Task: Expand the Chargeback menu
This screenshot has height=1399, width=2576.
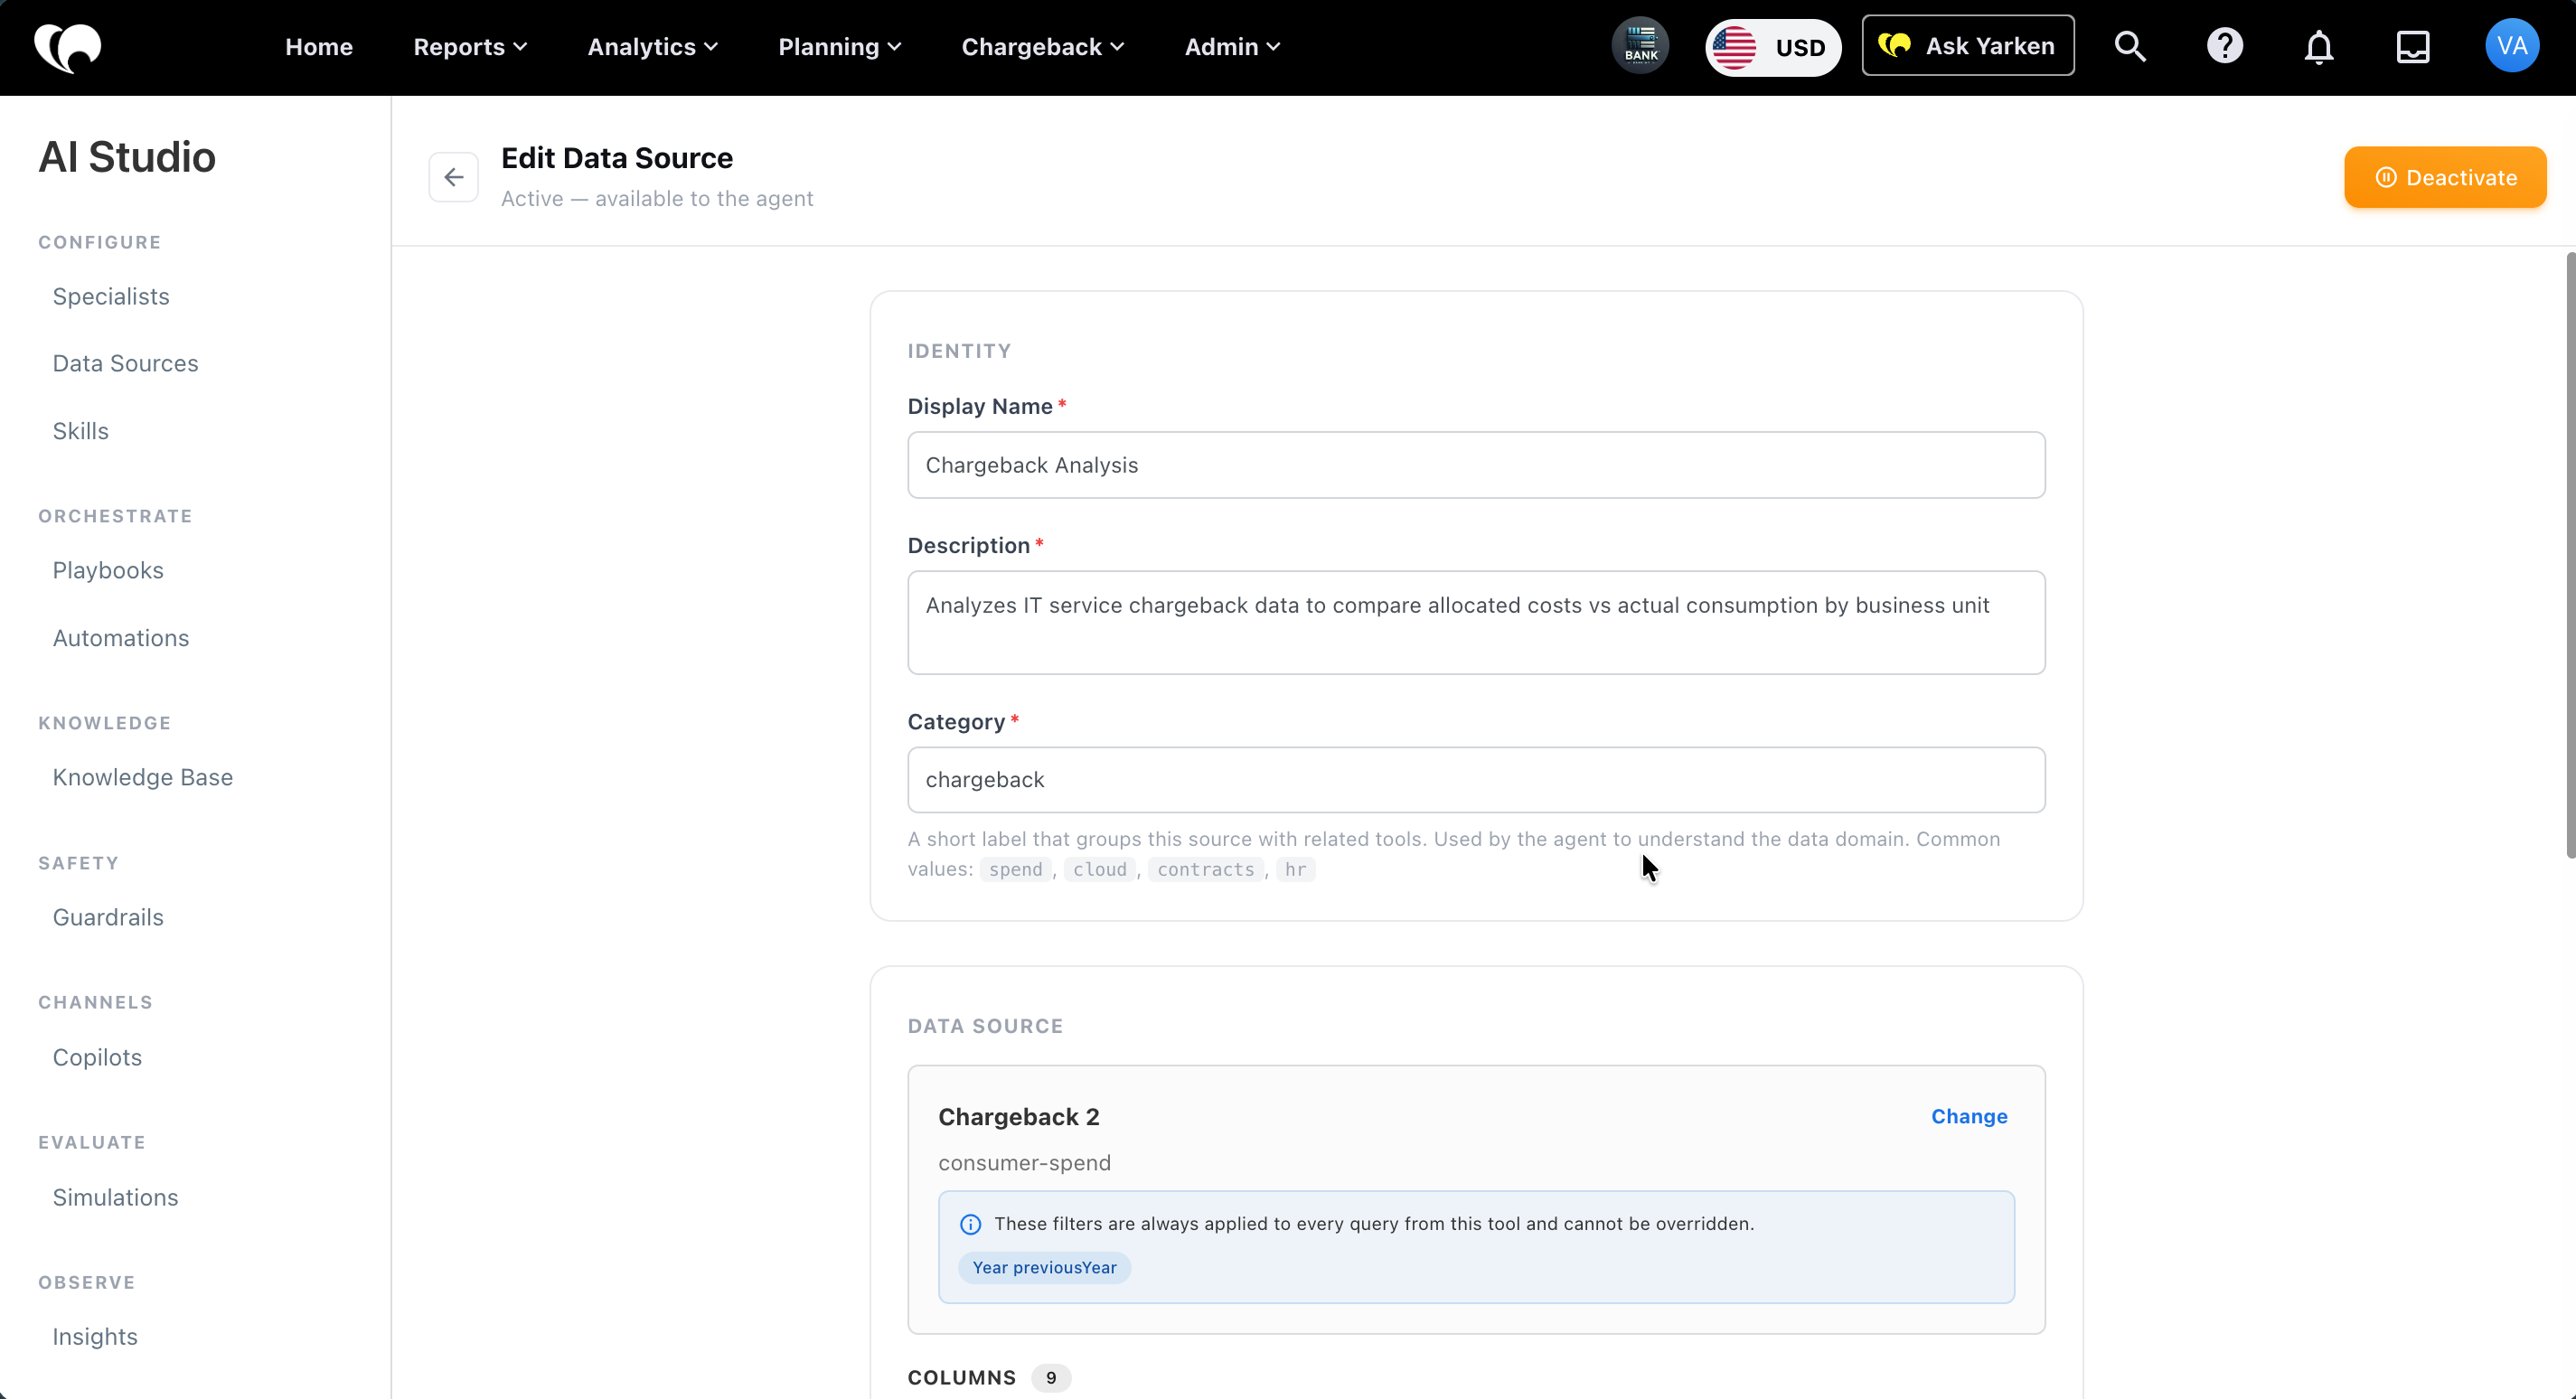Action: point(1042,47)
